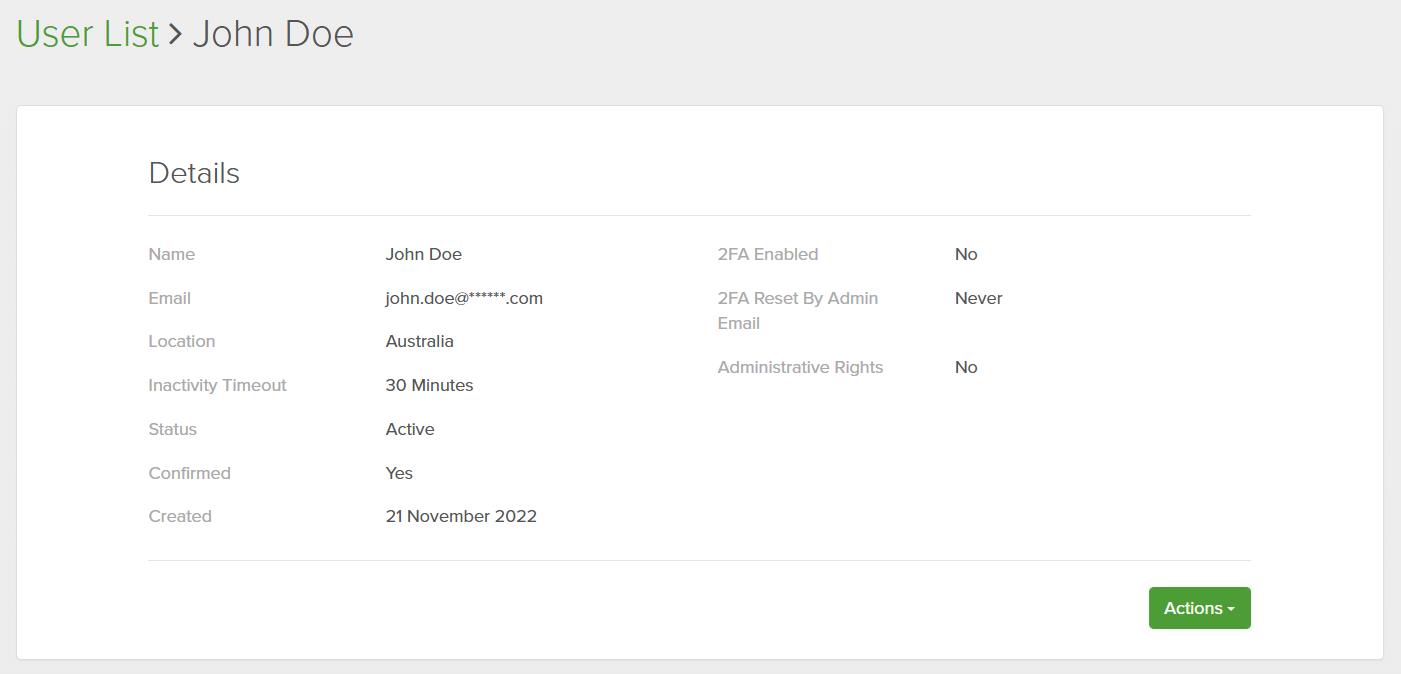Image resolution: width=1401 pixels, height=674 pixels.
Task: Click the breadcrumb chevron separator arrow
Action: click(x=176, y=34)
